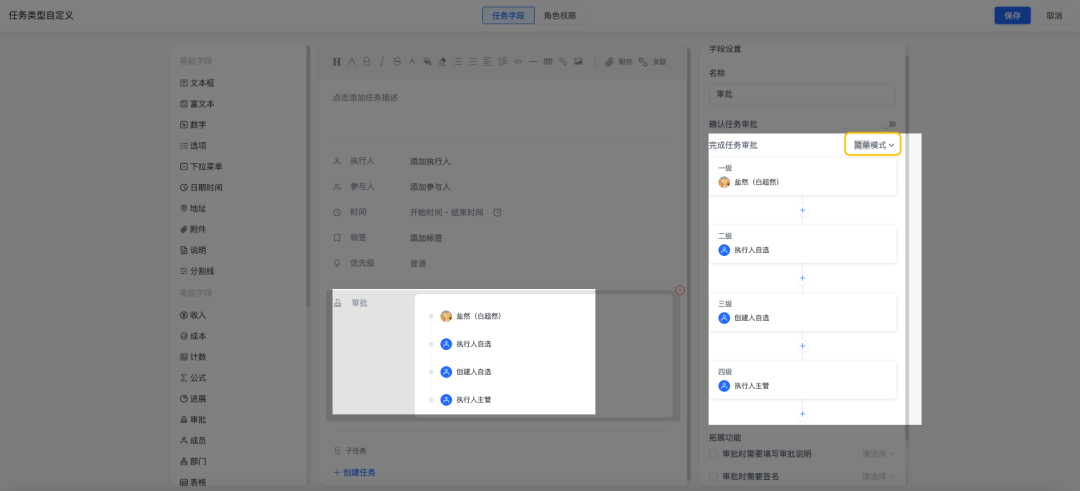1080x491 pixels.
Task: Insert a table into the description
Action: [548, 61]
